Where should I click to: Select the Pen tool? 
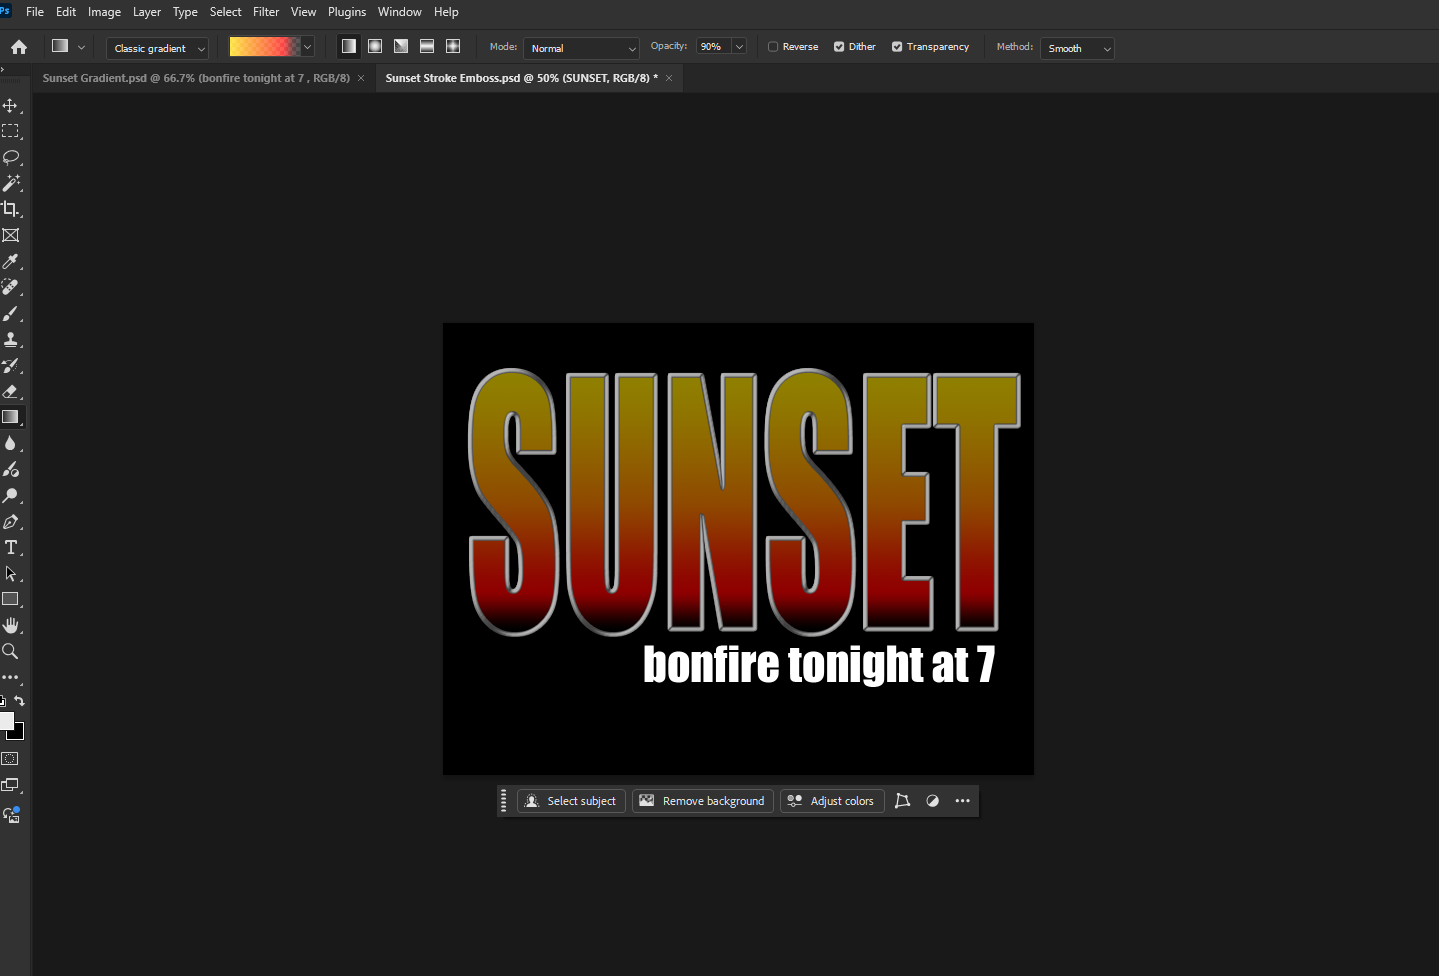11,521
